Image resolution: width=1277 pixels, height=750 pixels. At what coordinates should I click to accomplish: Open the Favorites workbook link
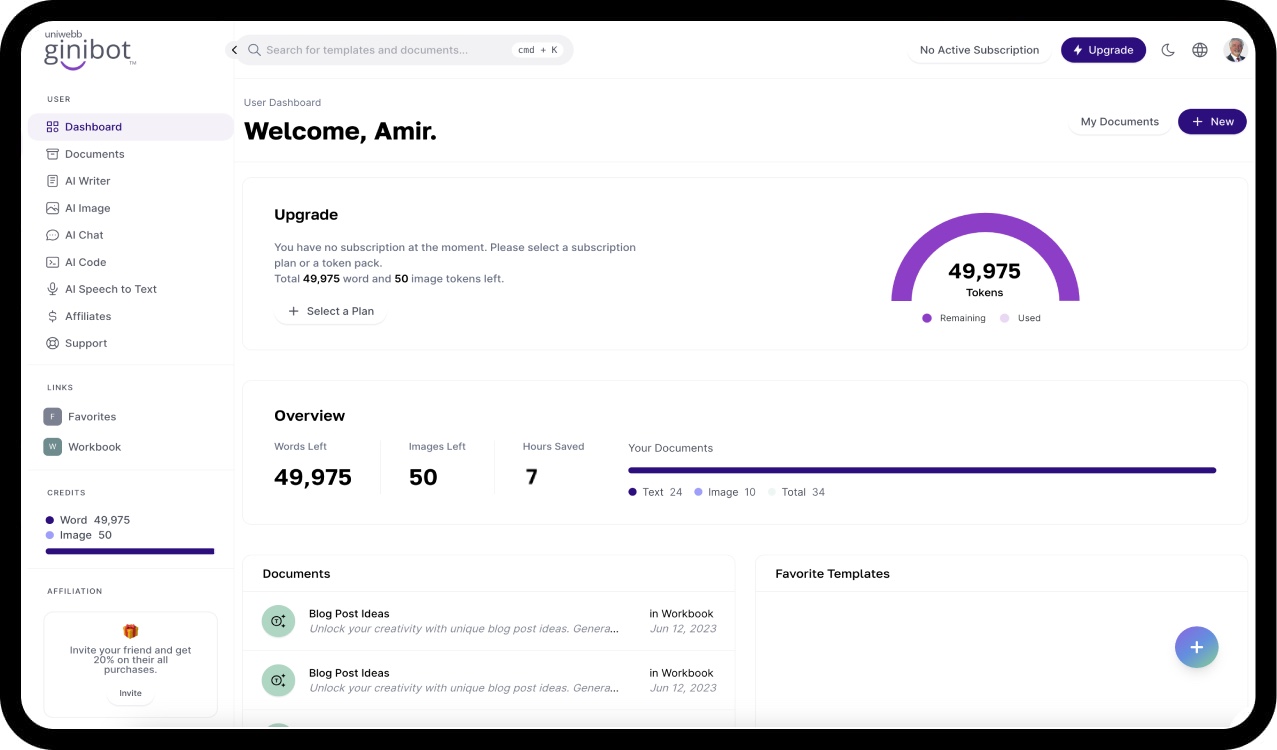tap(92, 416)
